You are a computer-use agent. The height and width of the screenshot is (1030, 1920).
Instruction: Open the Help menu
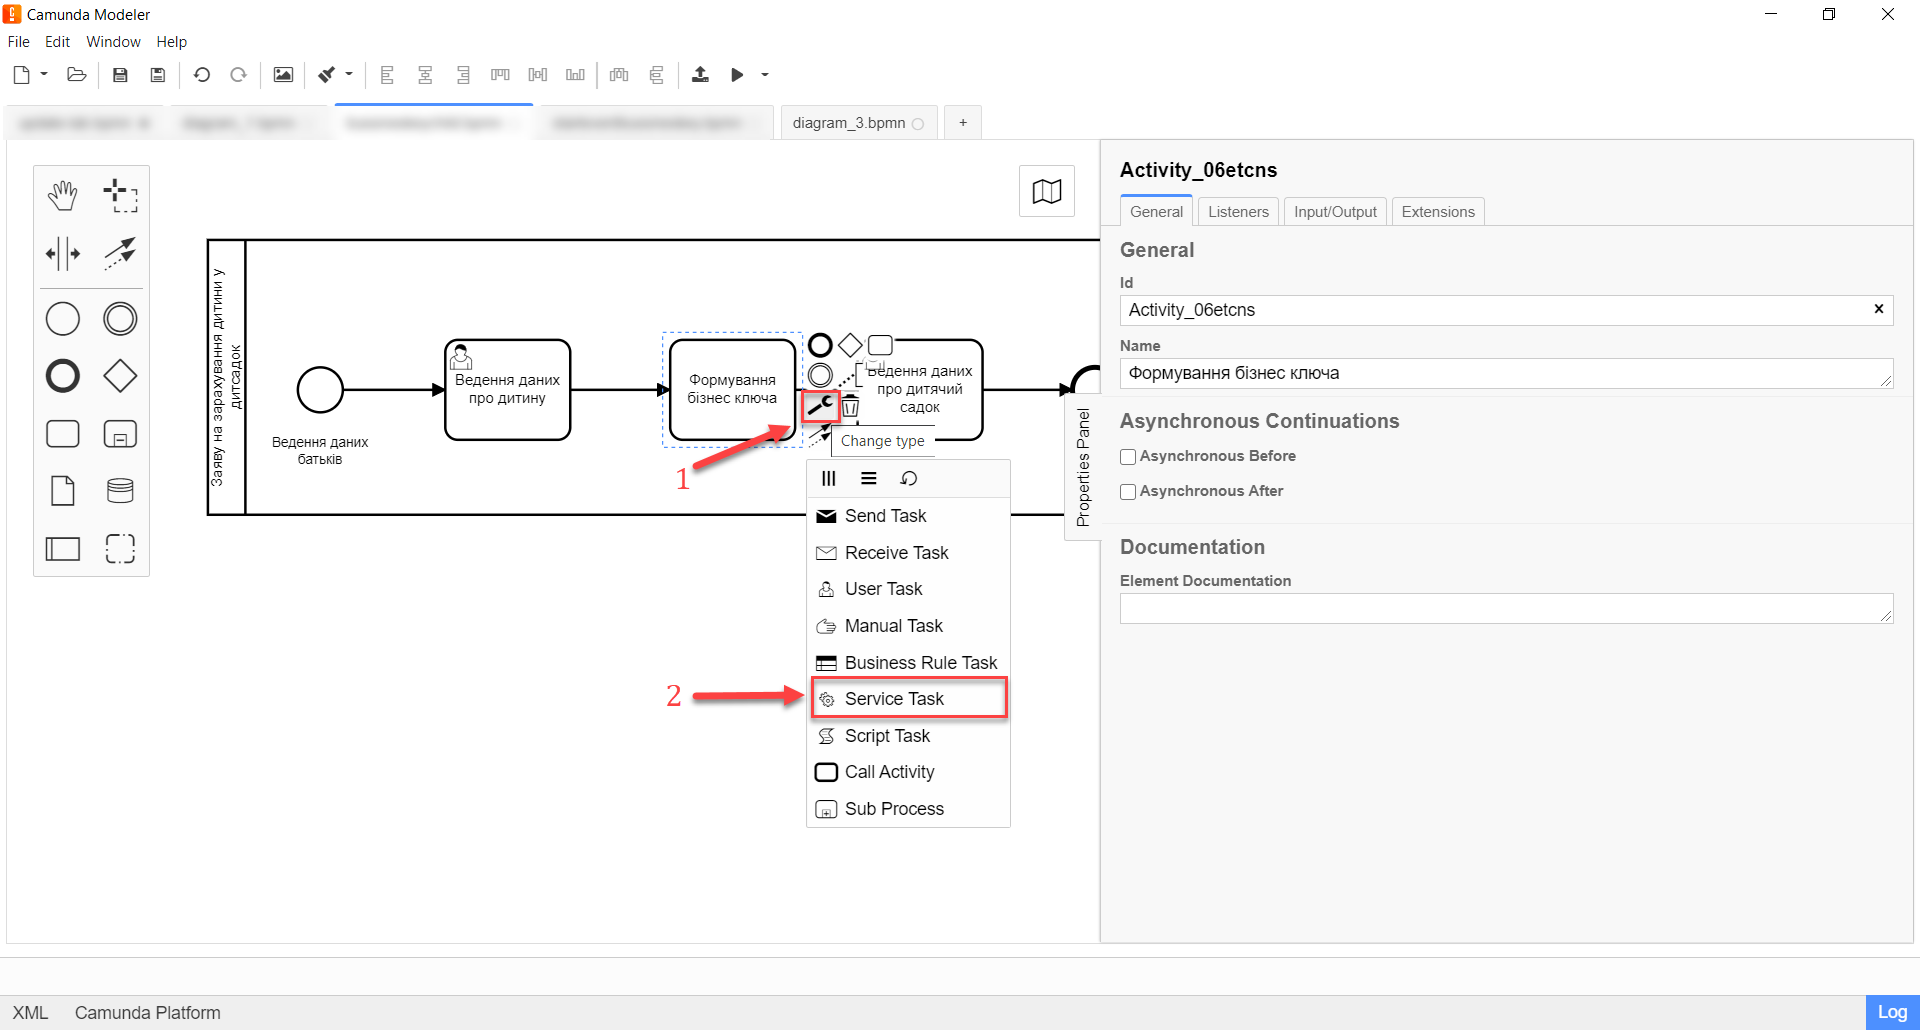pos(172,42)
